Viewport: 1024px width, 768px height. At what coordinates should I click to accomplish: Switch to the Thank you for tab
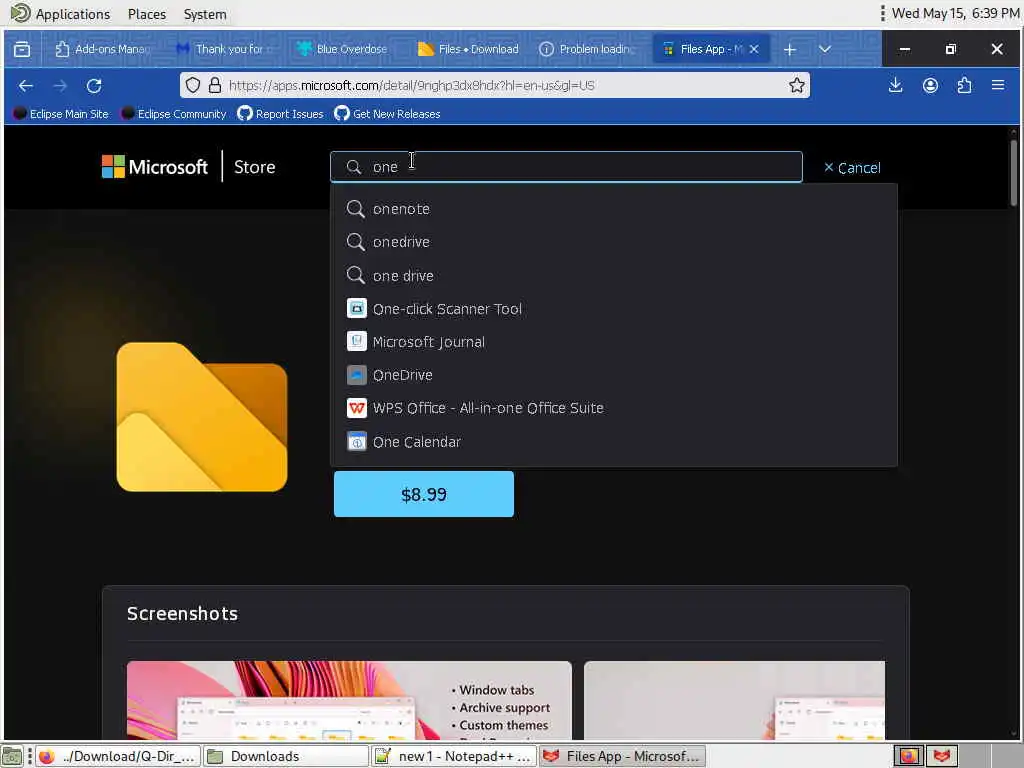[223, 49]
